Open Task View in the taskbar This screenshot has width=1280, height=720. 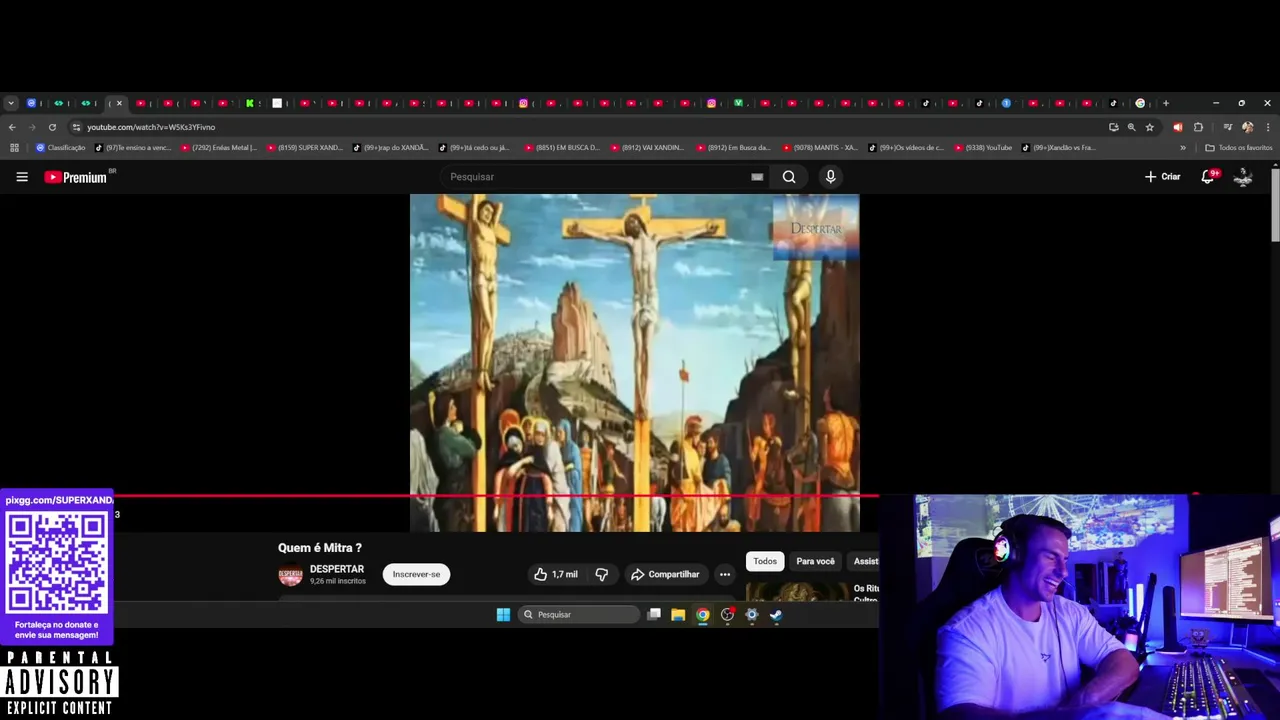point(654,614)
